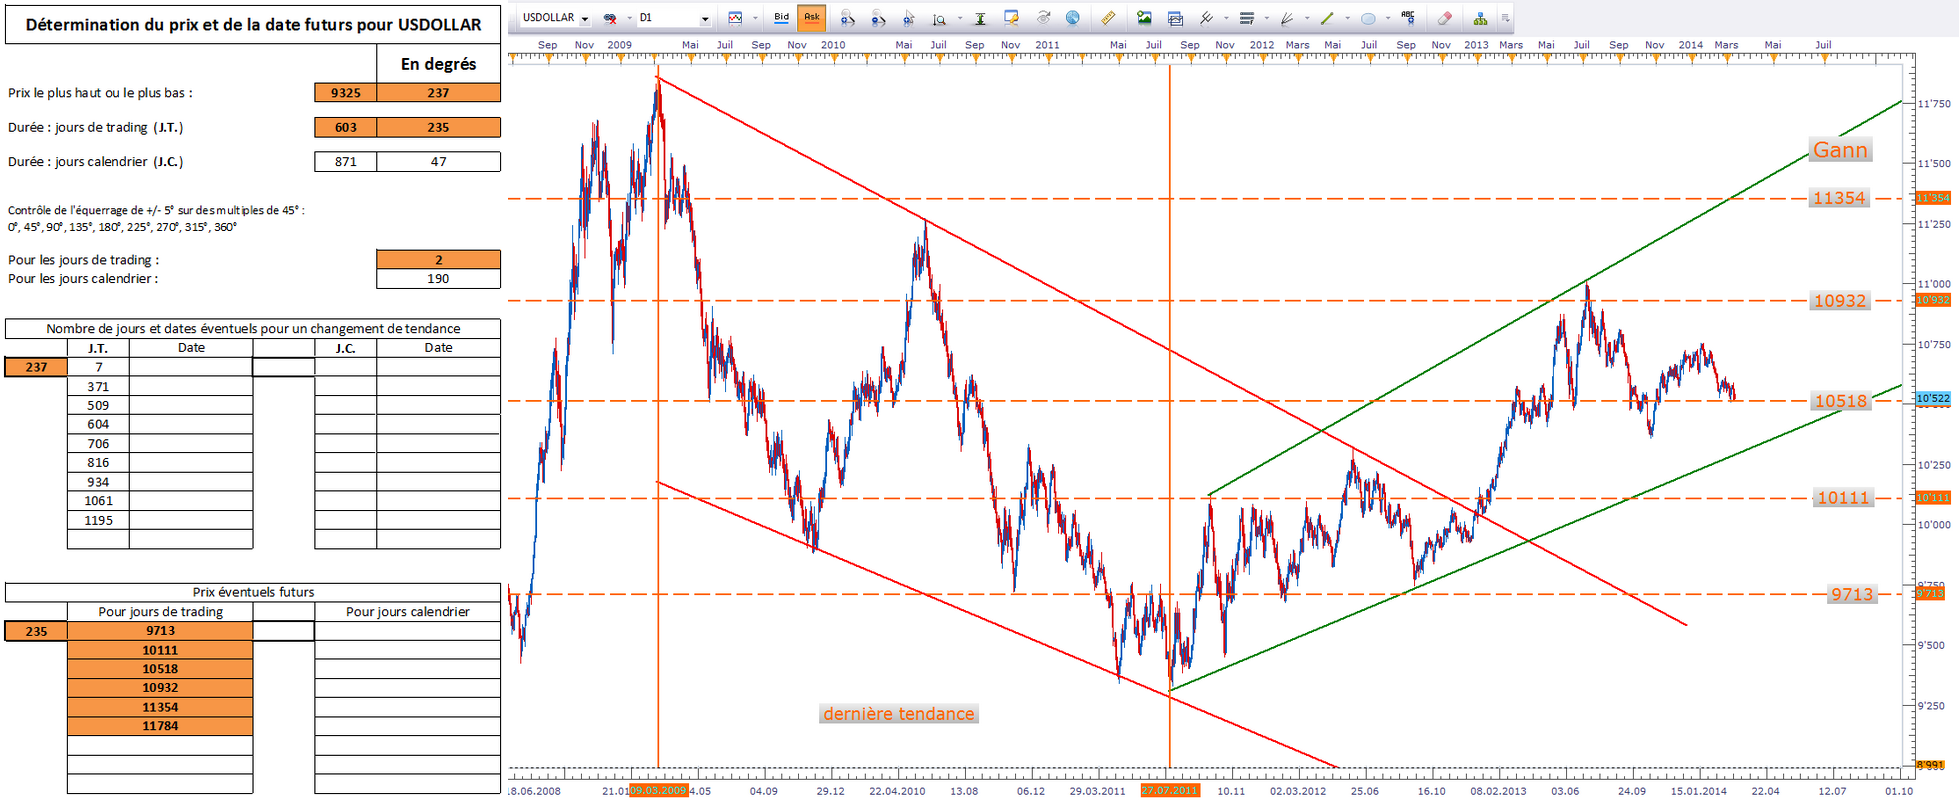Open the USDOLLAR symbol dropdown

[x=584, y=19]
